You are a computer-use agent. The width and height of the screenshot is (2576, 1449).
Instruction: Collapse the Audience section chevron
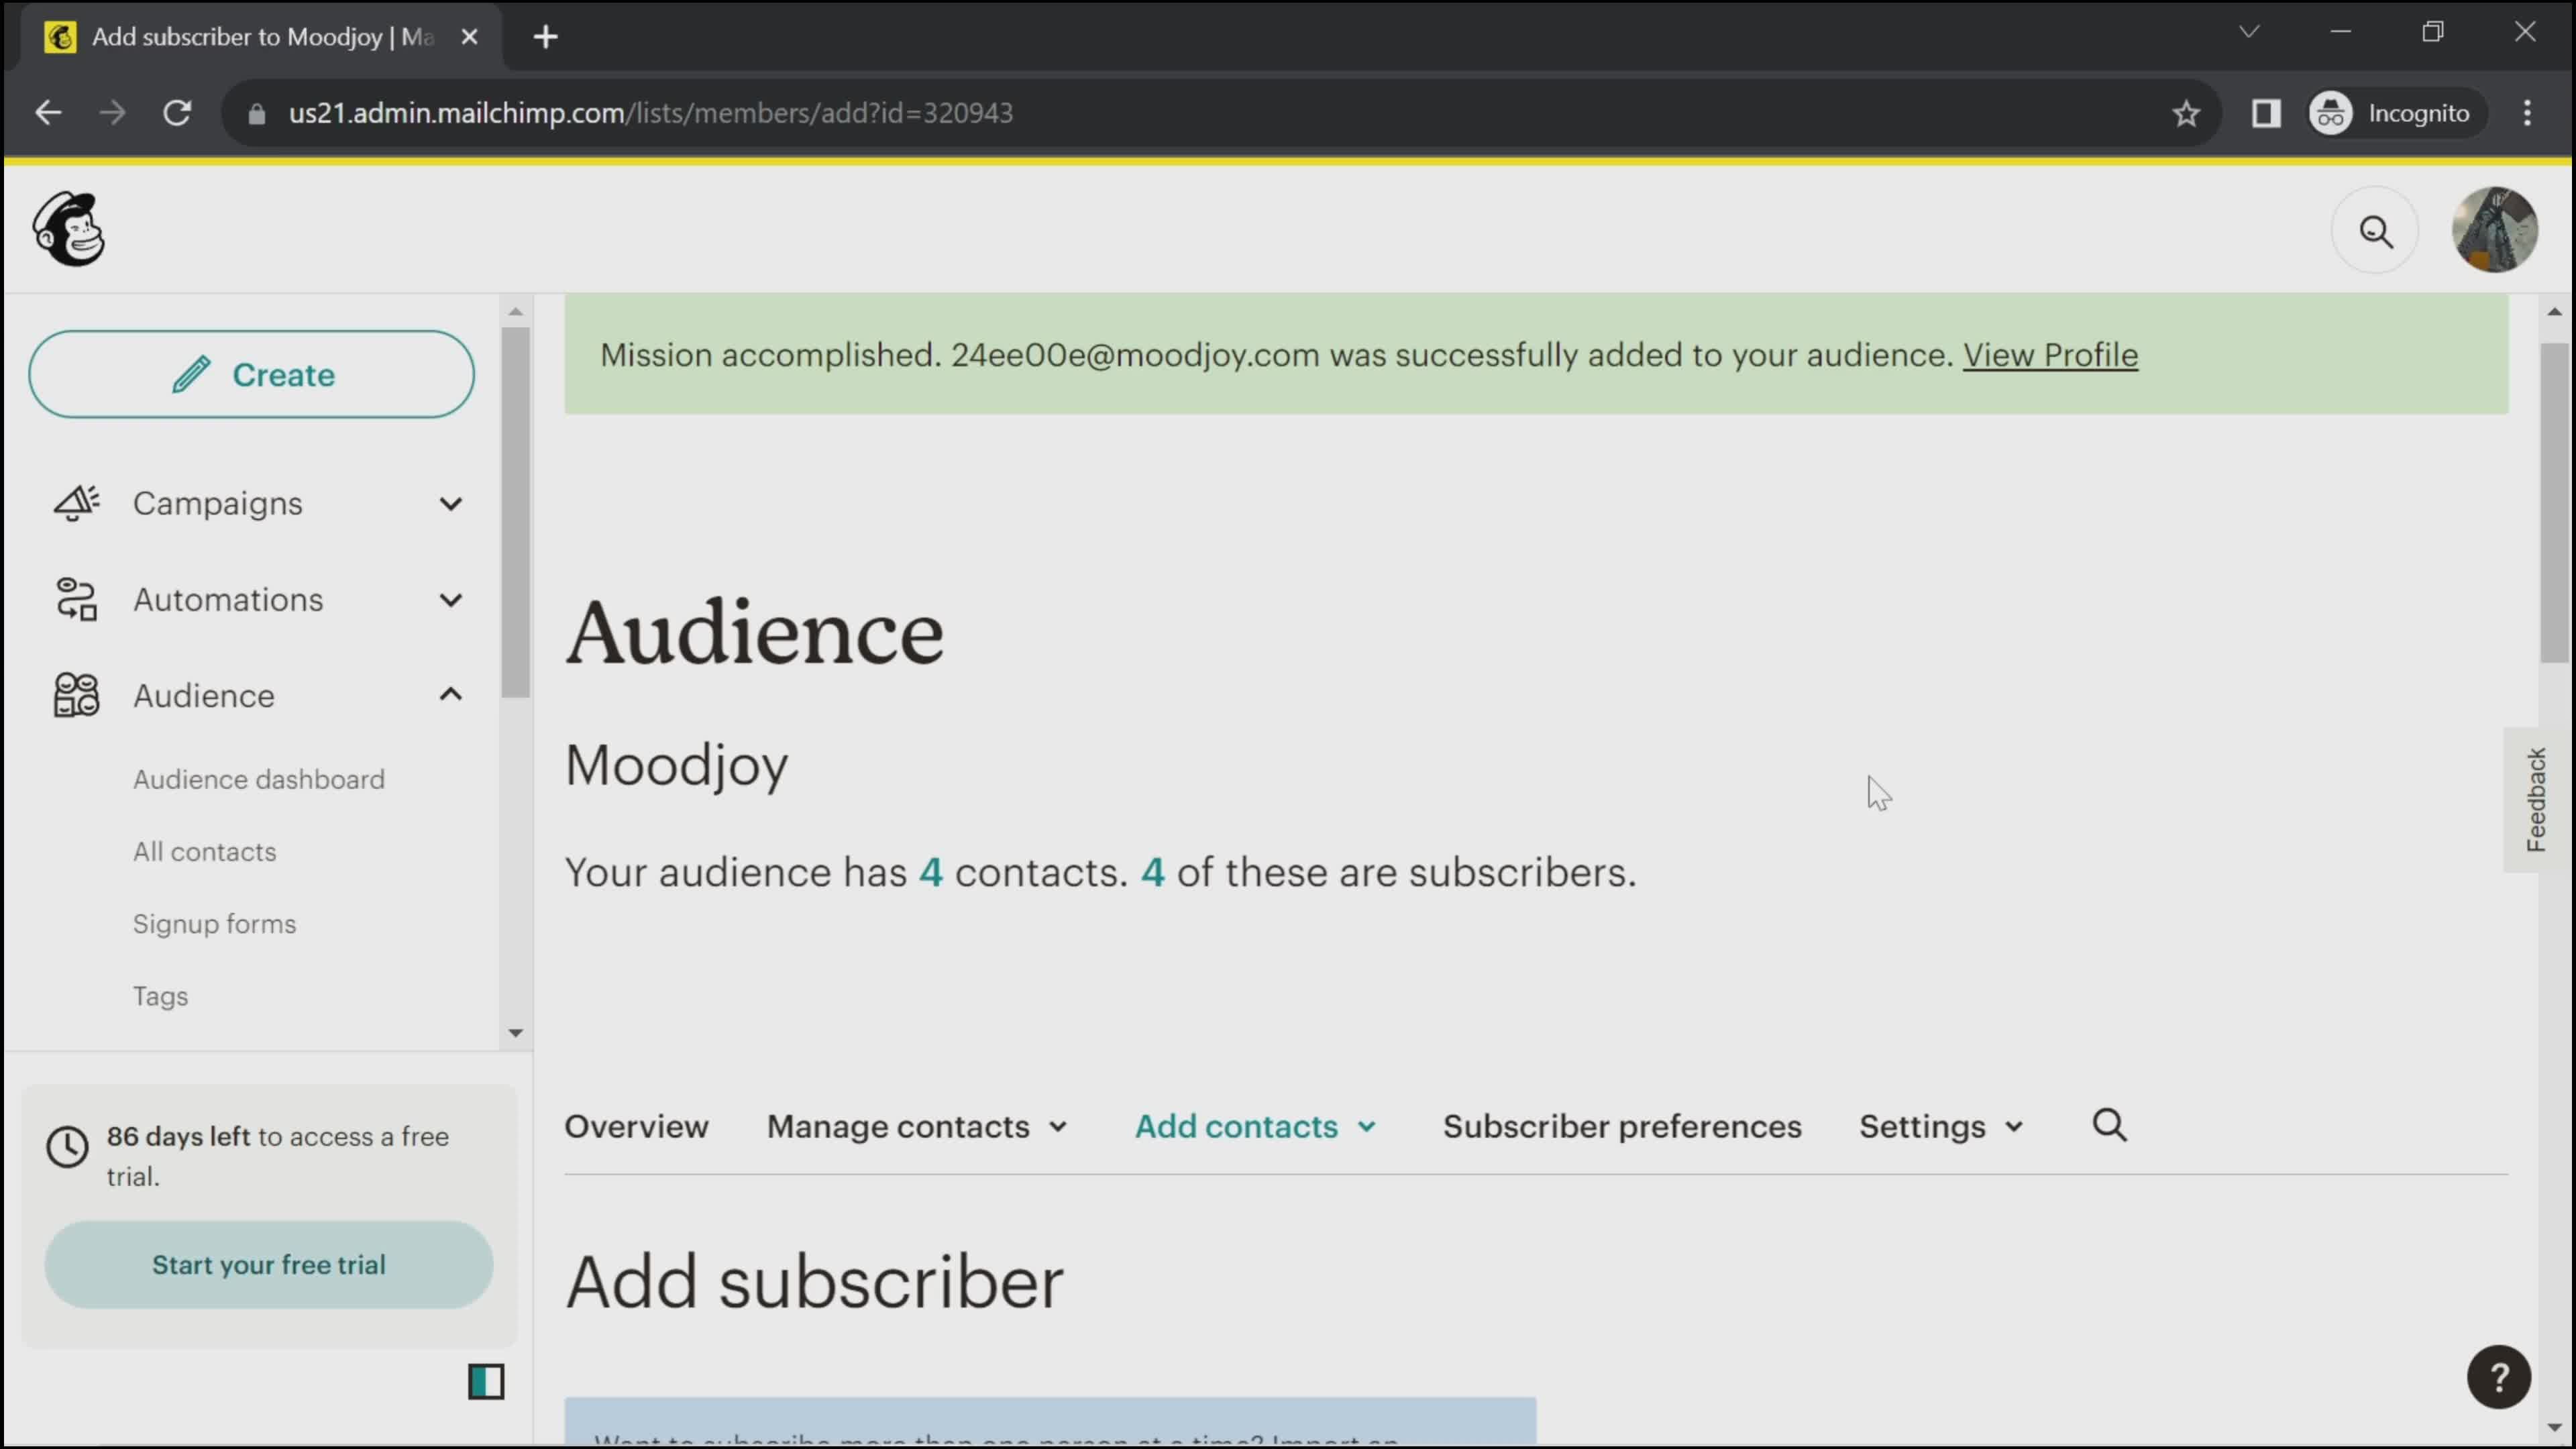451,694
